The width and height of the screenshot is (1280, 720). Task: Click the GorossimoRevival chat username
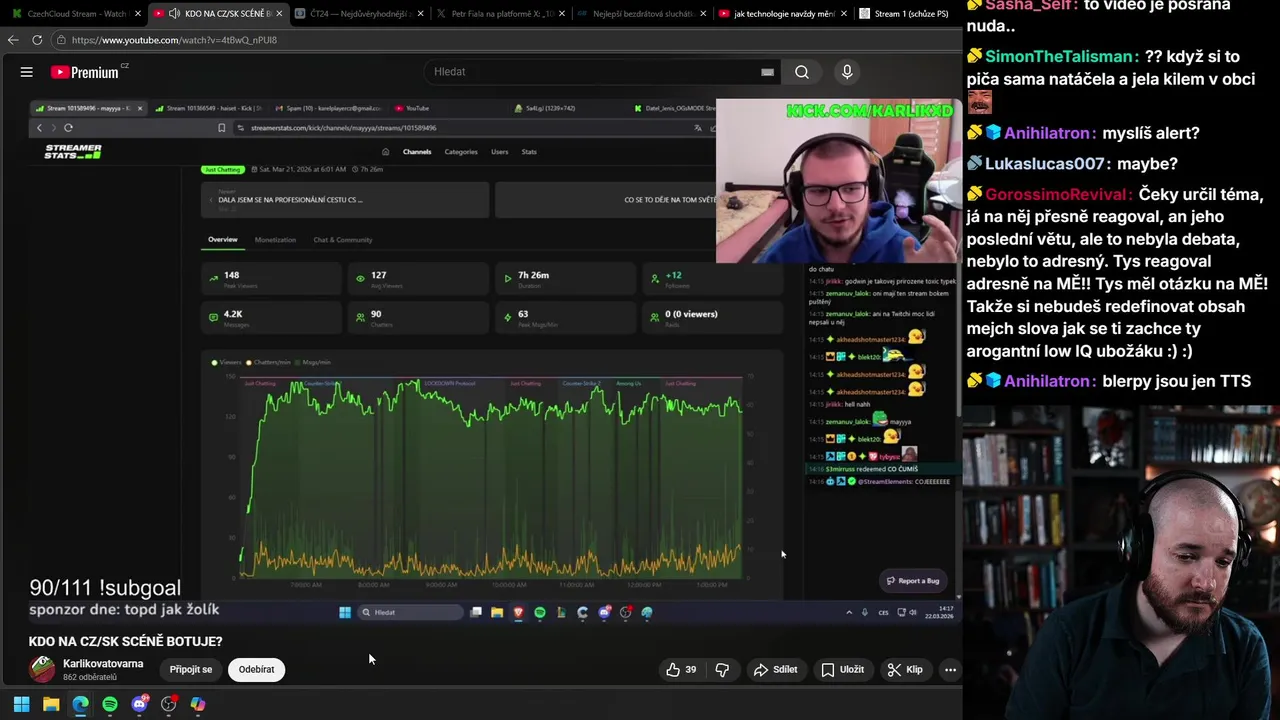tap(1058, 195)
